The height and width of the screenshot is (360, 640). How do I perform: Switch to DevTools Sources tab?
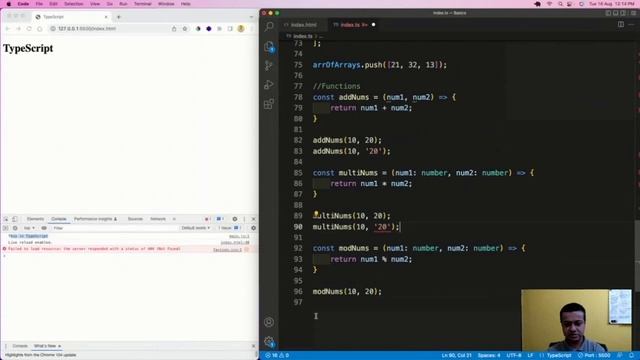[x=135, y=219]
